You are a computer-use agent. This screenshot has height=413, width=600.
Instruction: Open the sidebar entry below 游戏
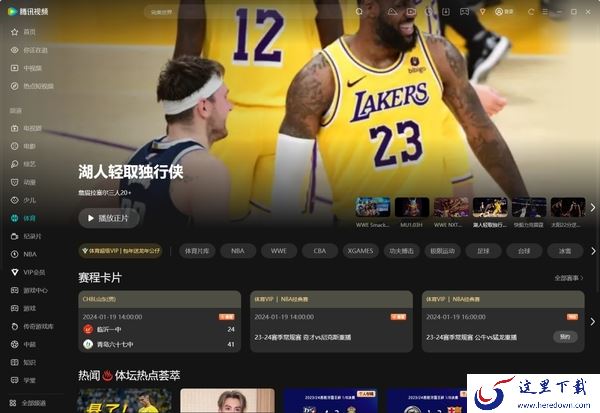[32, 326]
